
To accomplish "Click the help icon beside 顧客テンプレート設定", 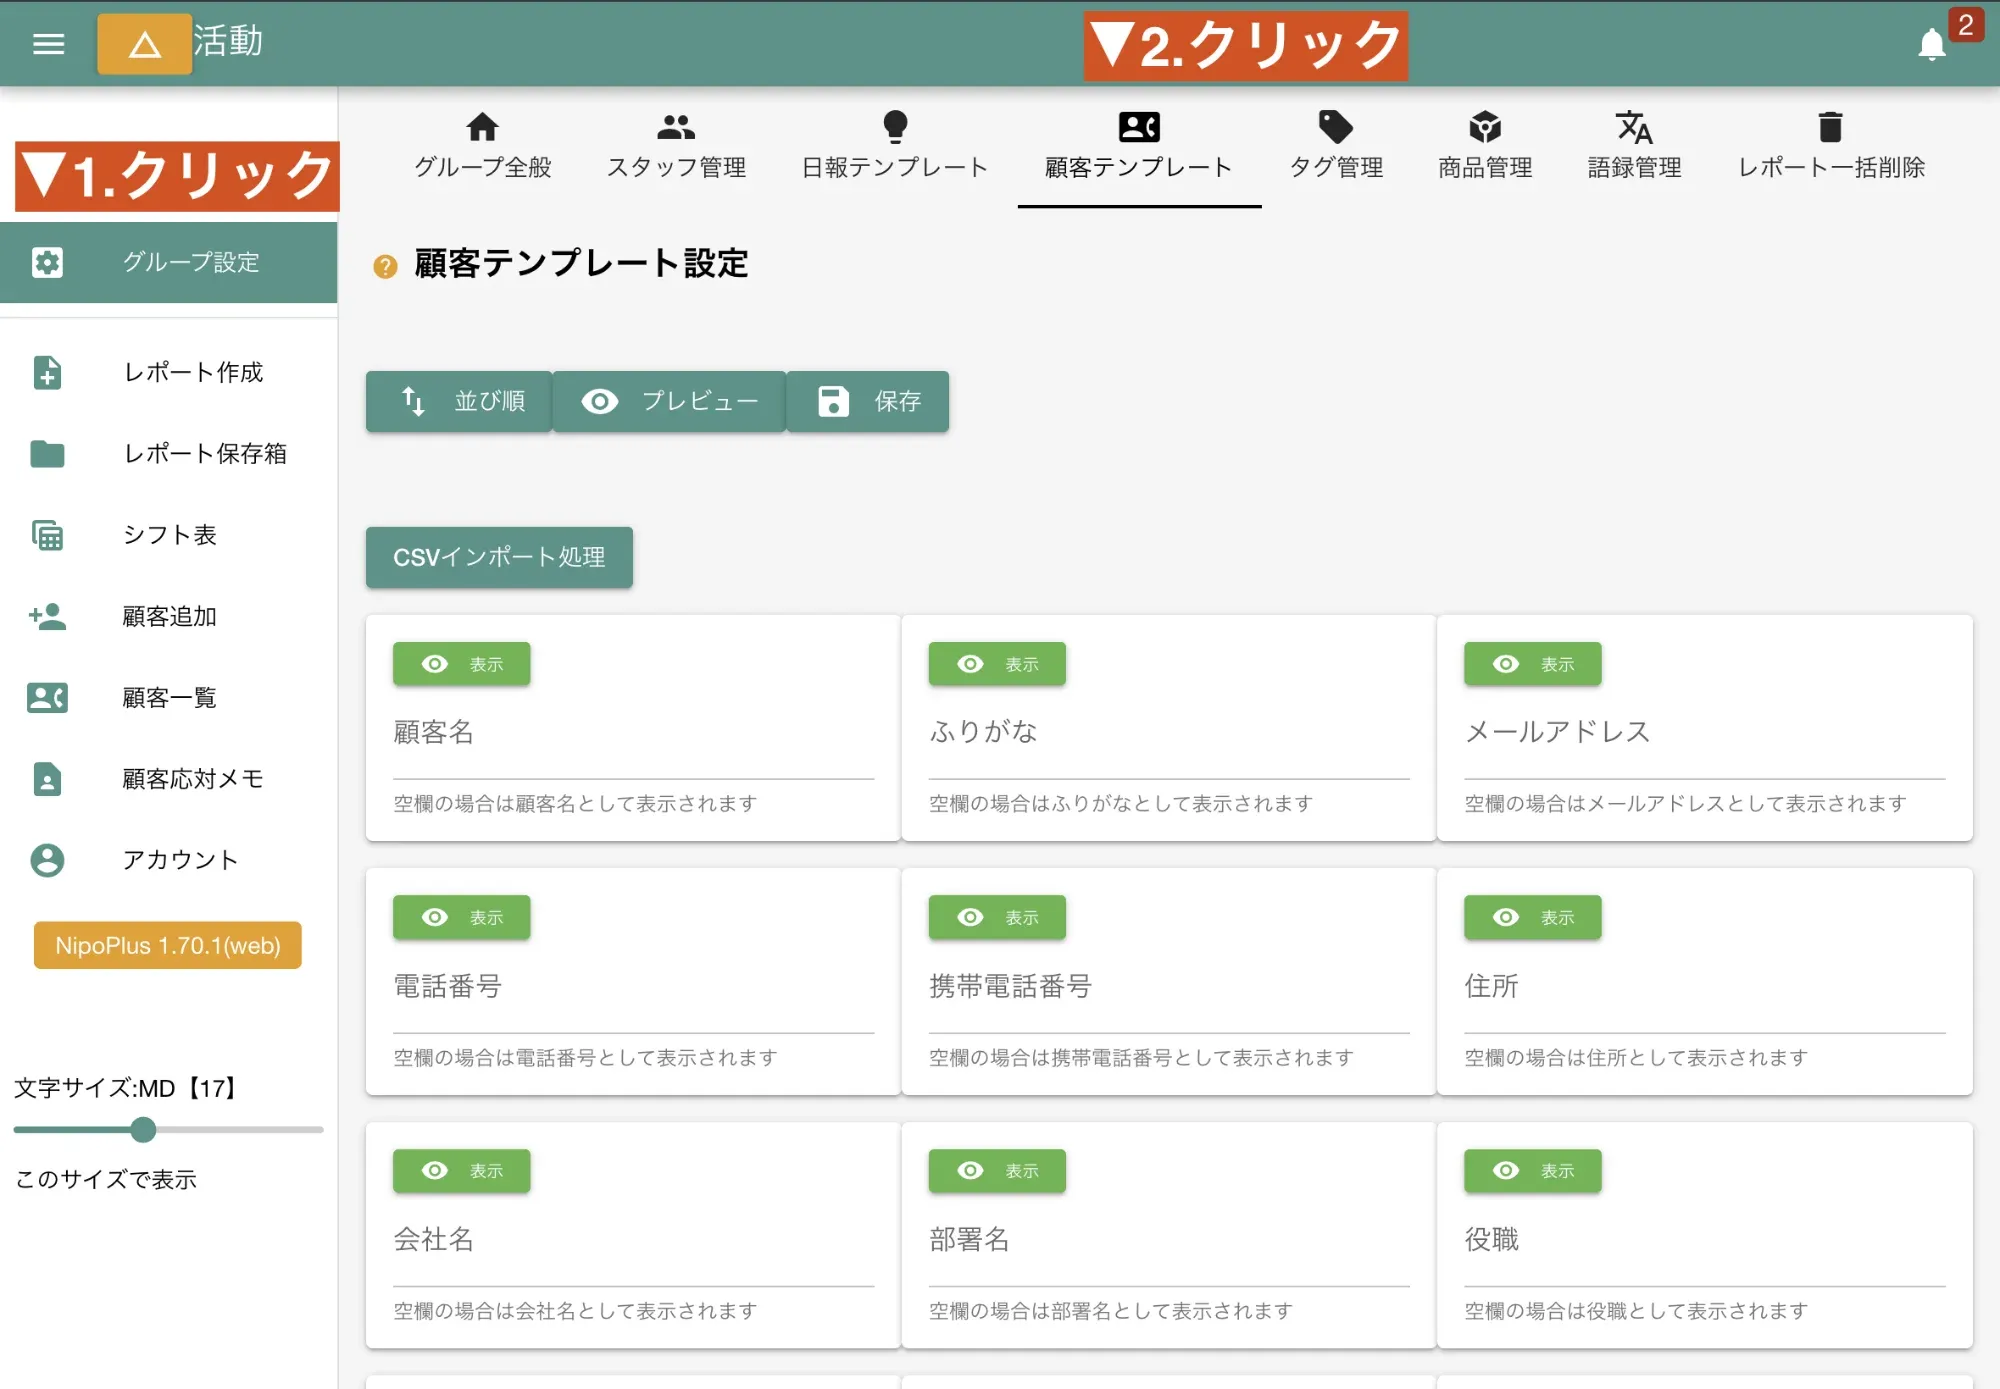I will [x=385, y=266].
